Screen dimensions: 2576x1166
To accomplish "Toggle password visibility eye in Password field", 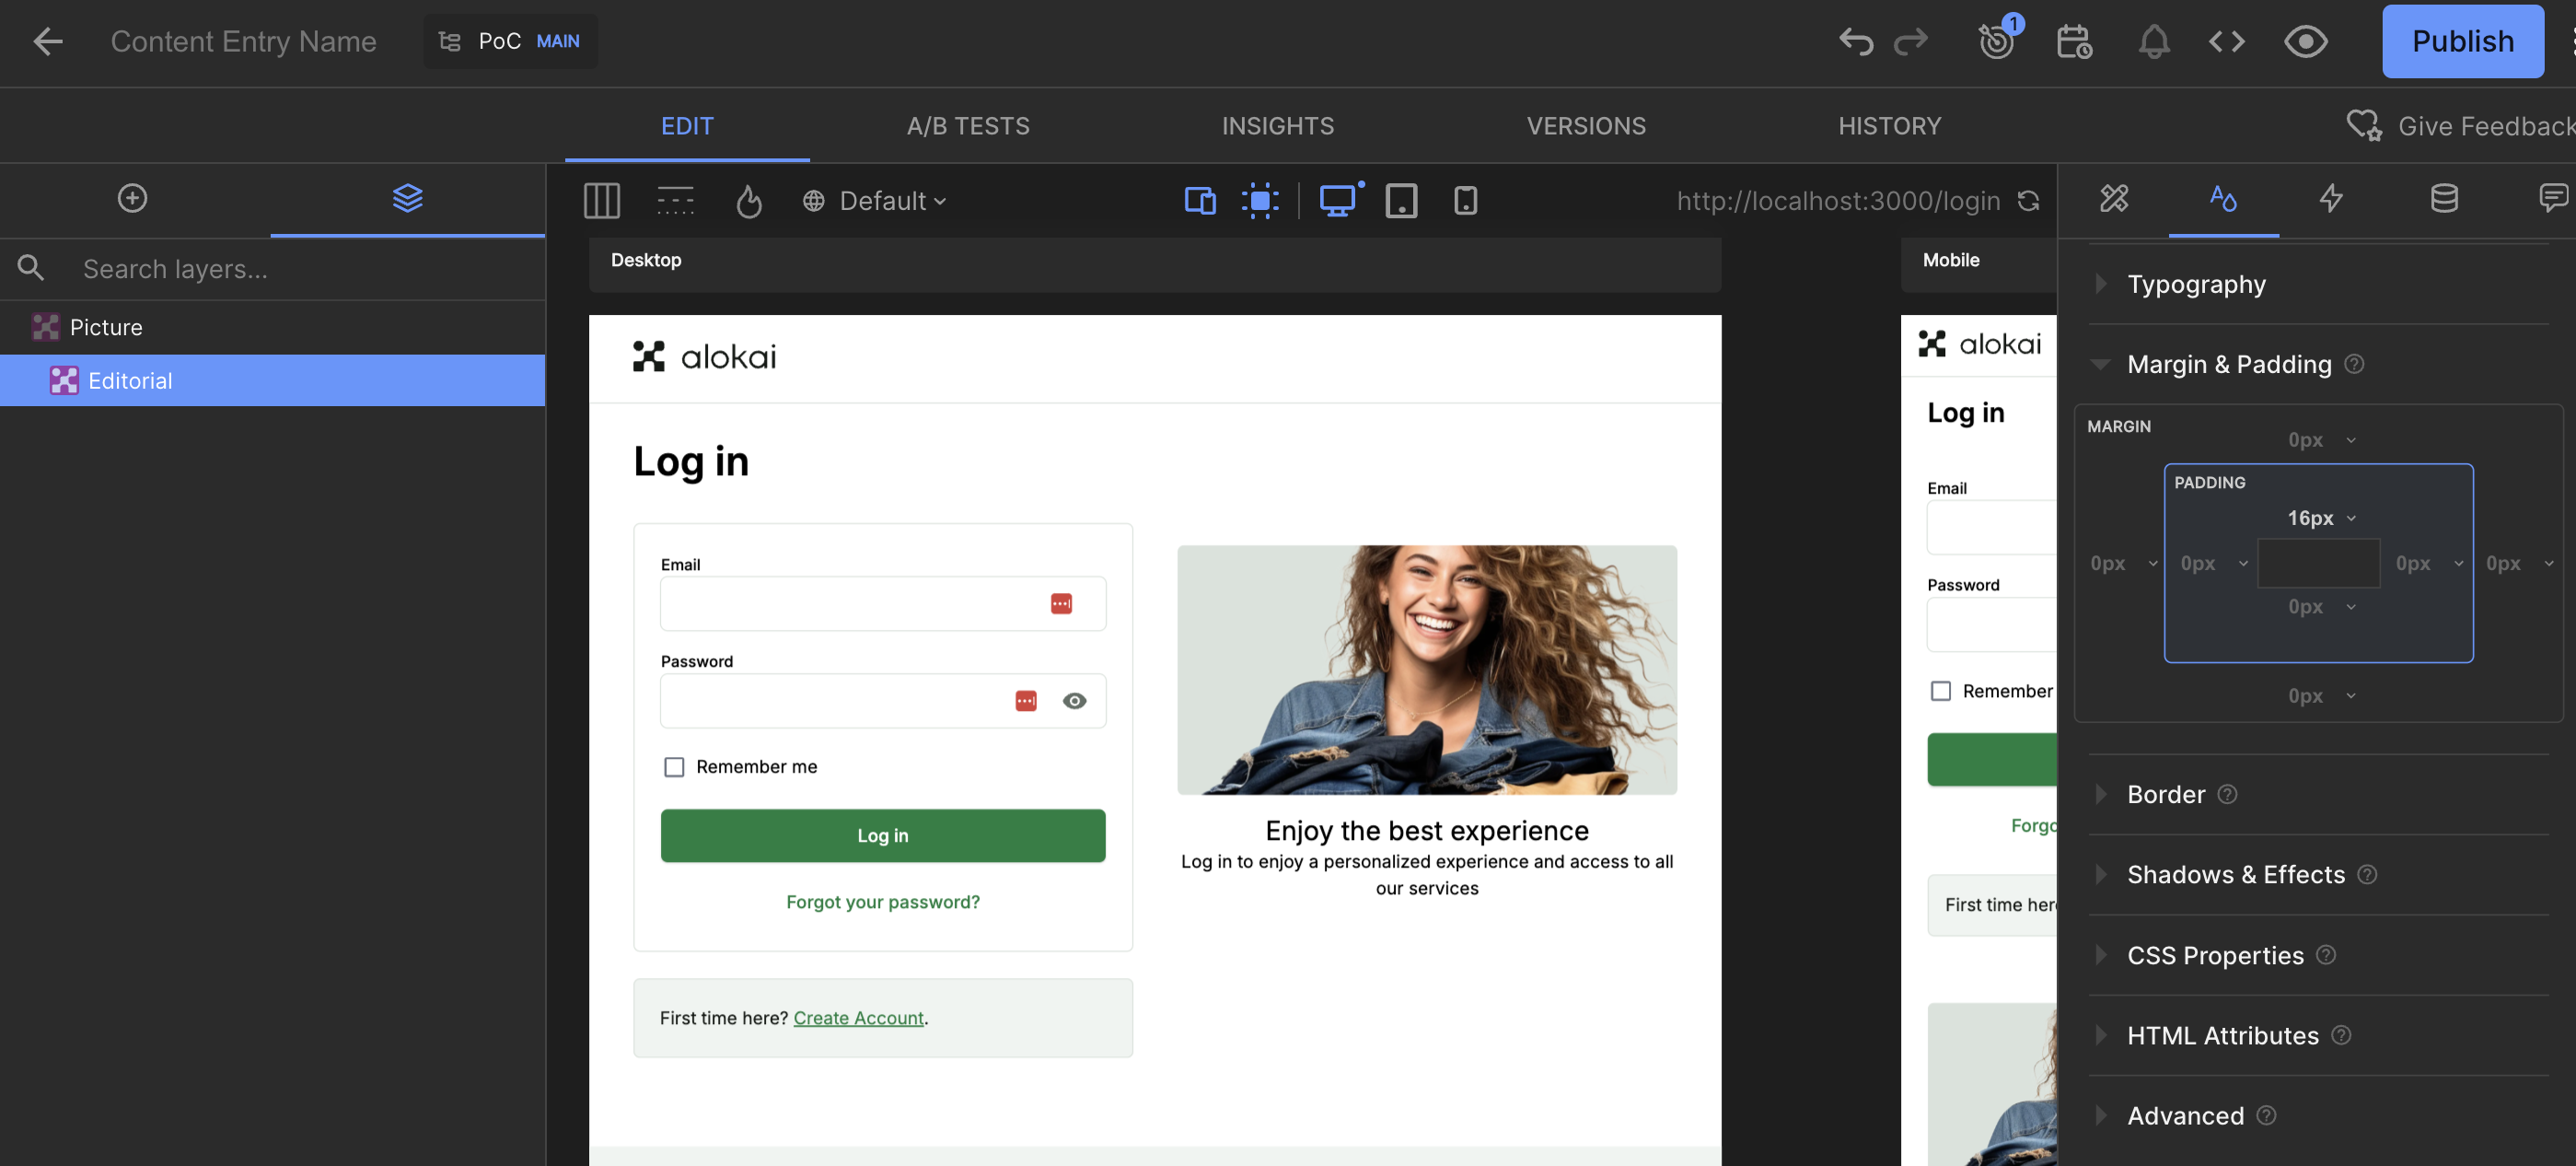I will coord(1074,700).
